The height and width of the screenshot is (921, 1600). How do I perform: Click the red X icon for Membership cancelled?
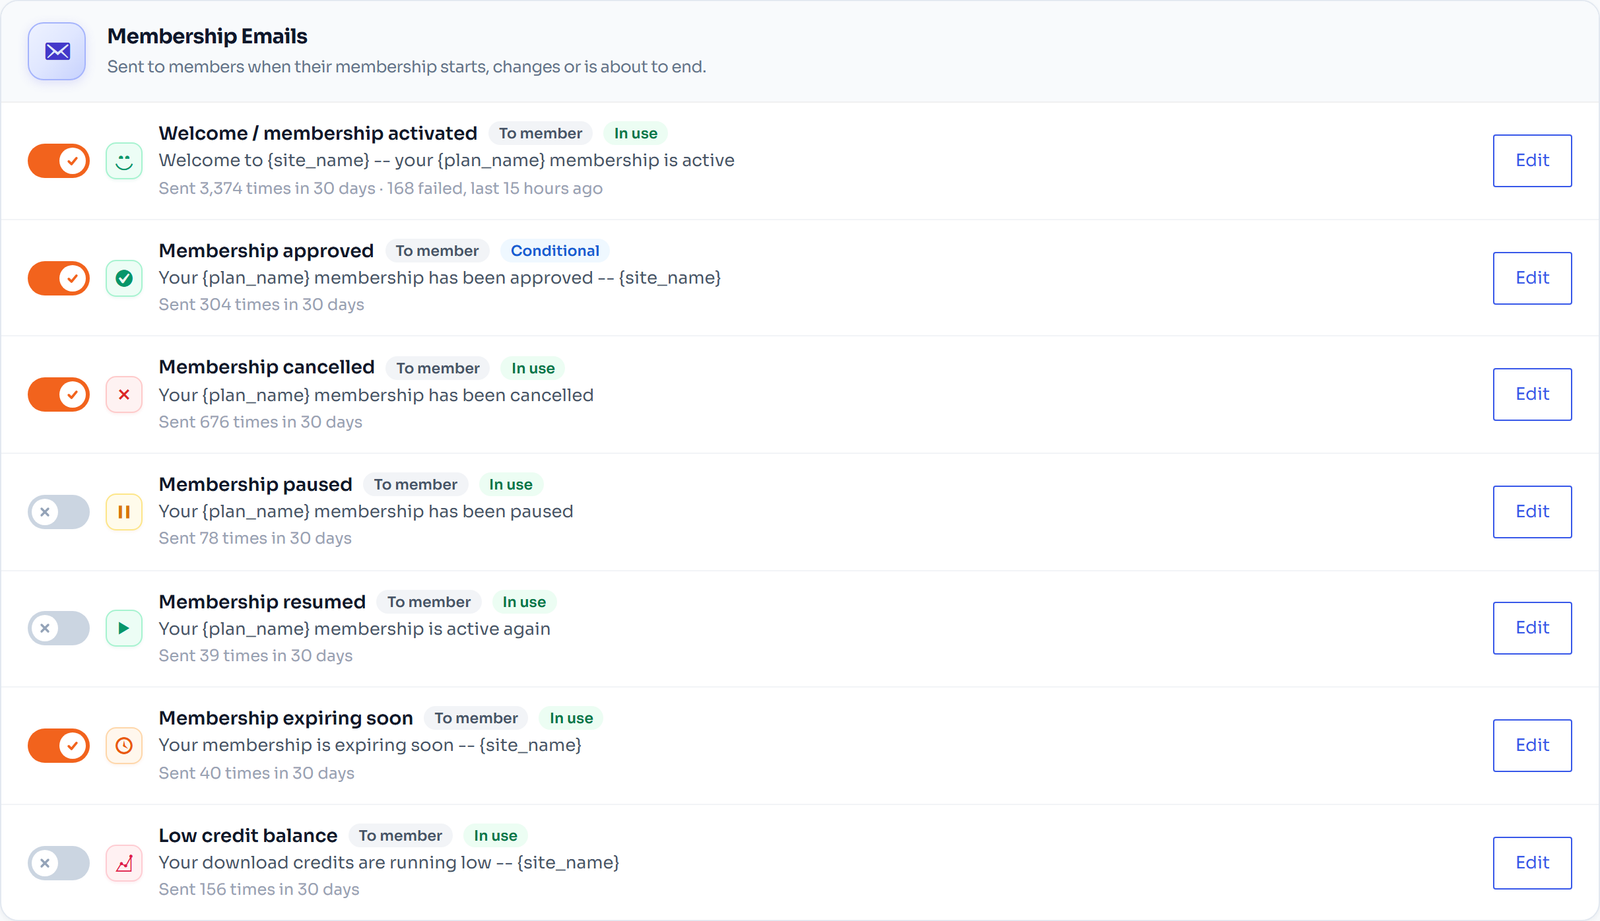(124, 395)
